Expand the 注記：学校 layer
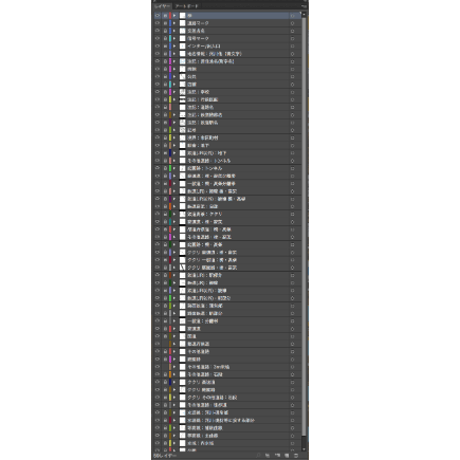This screenshot has height=460, width=460. pyautogui.click(x=174, y=92)
